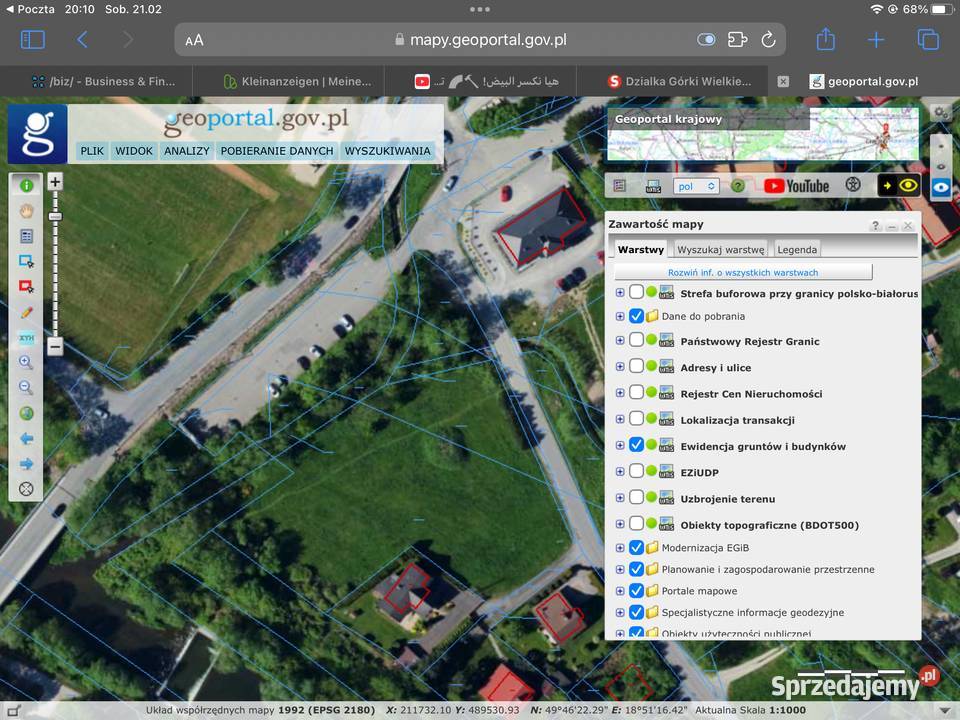Viewport: 960px width, 720px height.
Task: Click the green help question mark icon
Action: [738, 186]
